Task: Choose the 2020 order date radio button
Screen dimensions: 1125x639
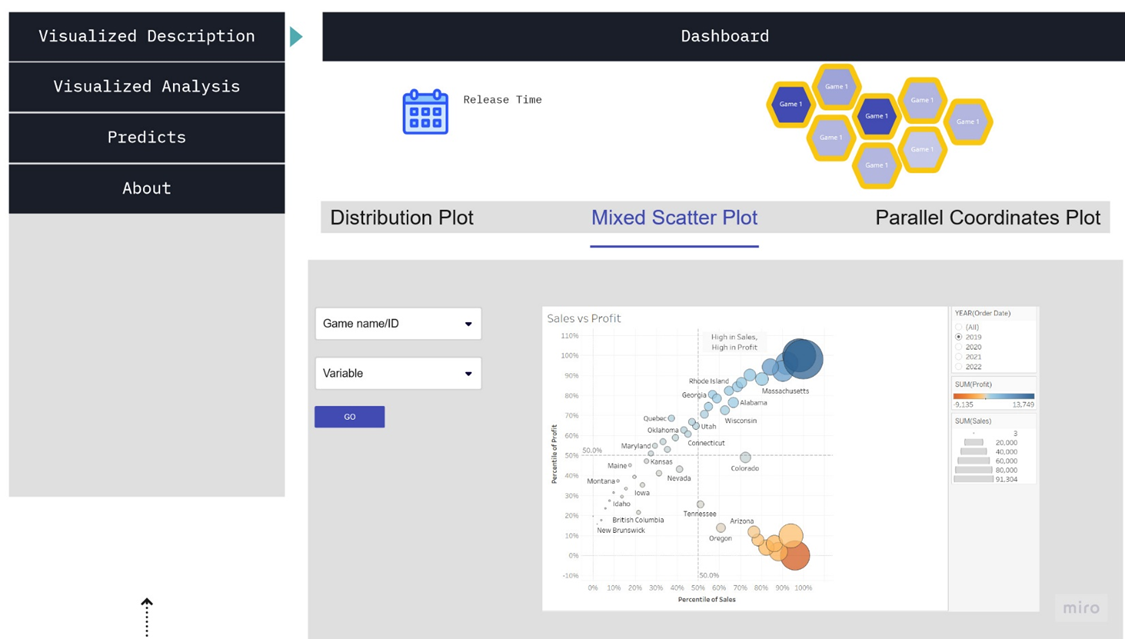Action: [959, 347]
